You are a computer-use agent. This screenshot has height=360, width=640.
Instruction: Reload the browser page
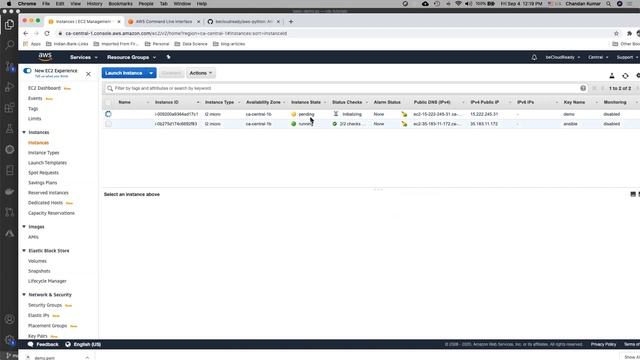coord(47,33)
